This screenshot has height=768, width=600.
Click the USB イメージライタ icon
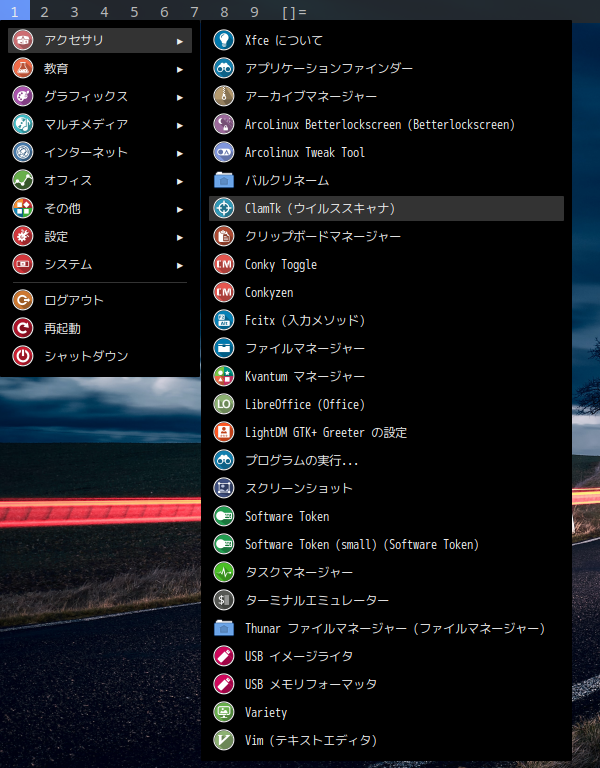[224, 656]
